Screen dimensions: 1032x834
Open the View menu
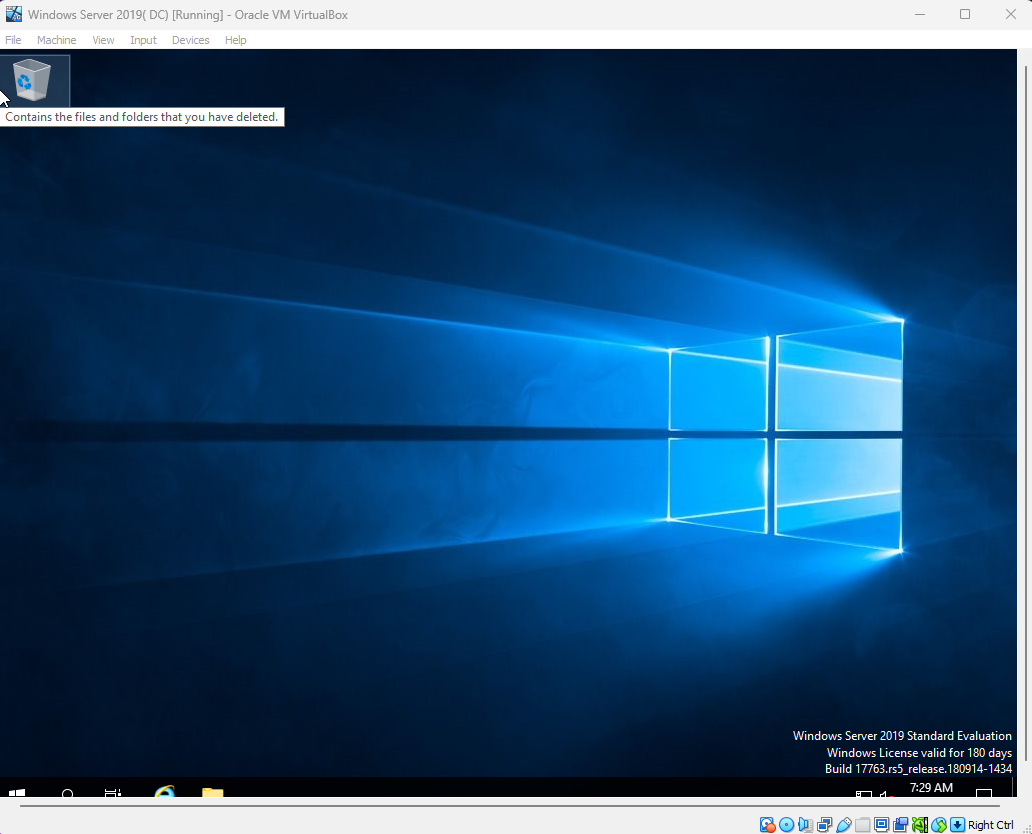[x=103, y=40]
